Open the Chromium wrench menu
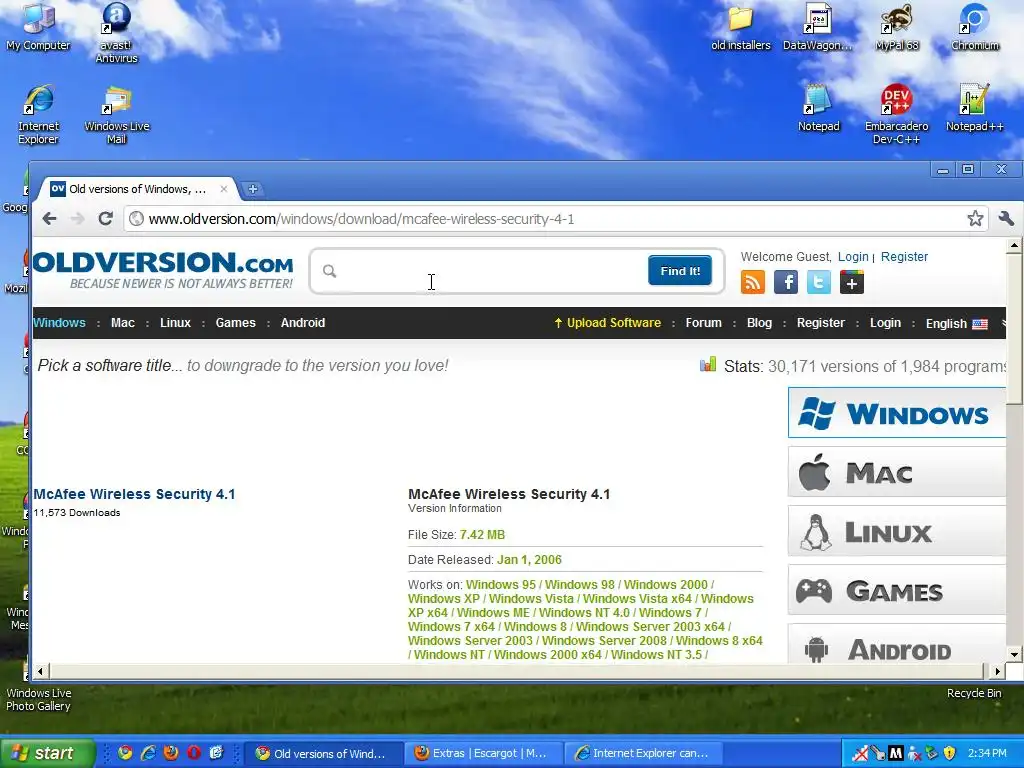 (x=1006, y=219)
